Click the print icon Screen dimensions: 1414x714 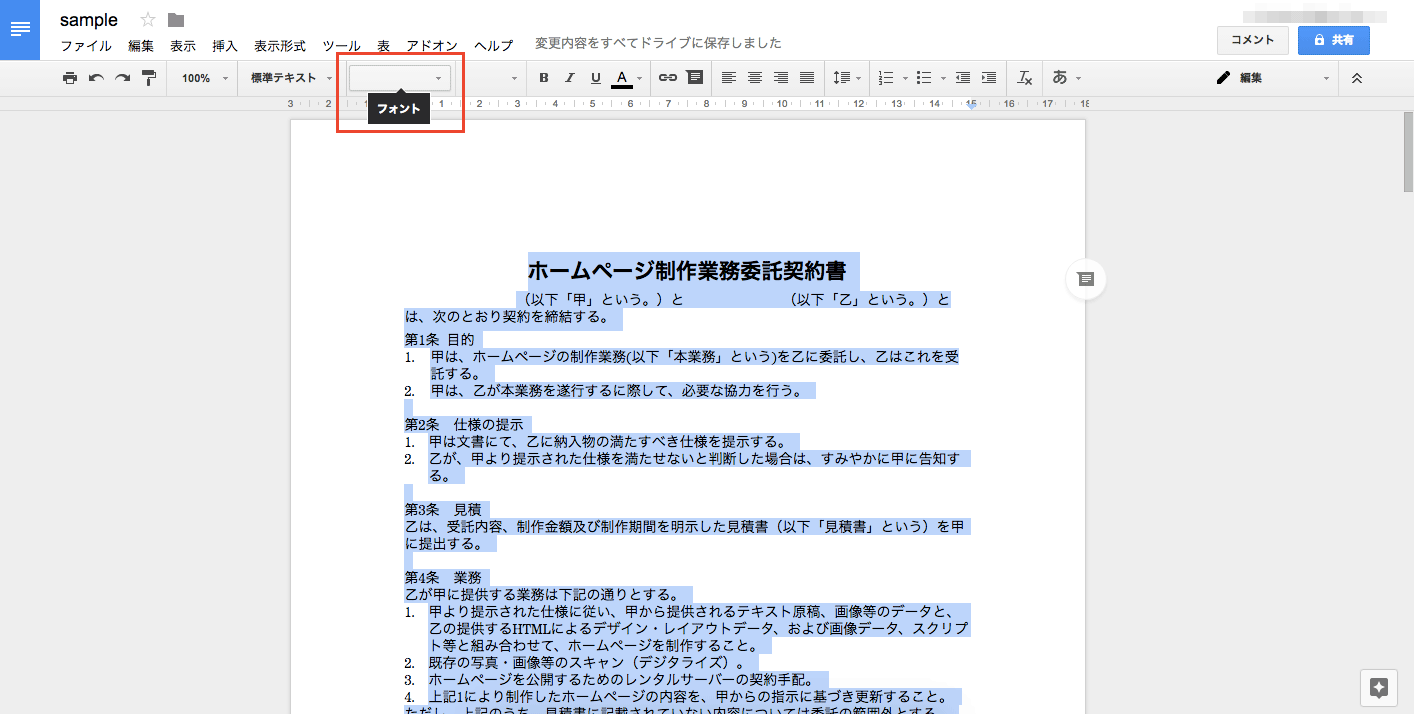(x=70, y=78)
